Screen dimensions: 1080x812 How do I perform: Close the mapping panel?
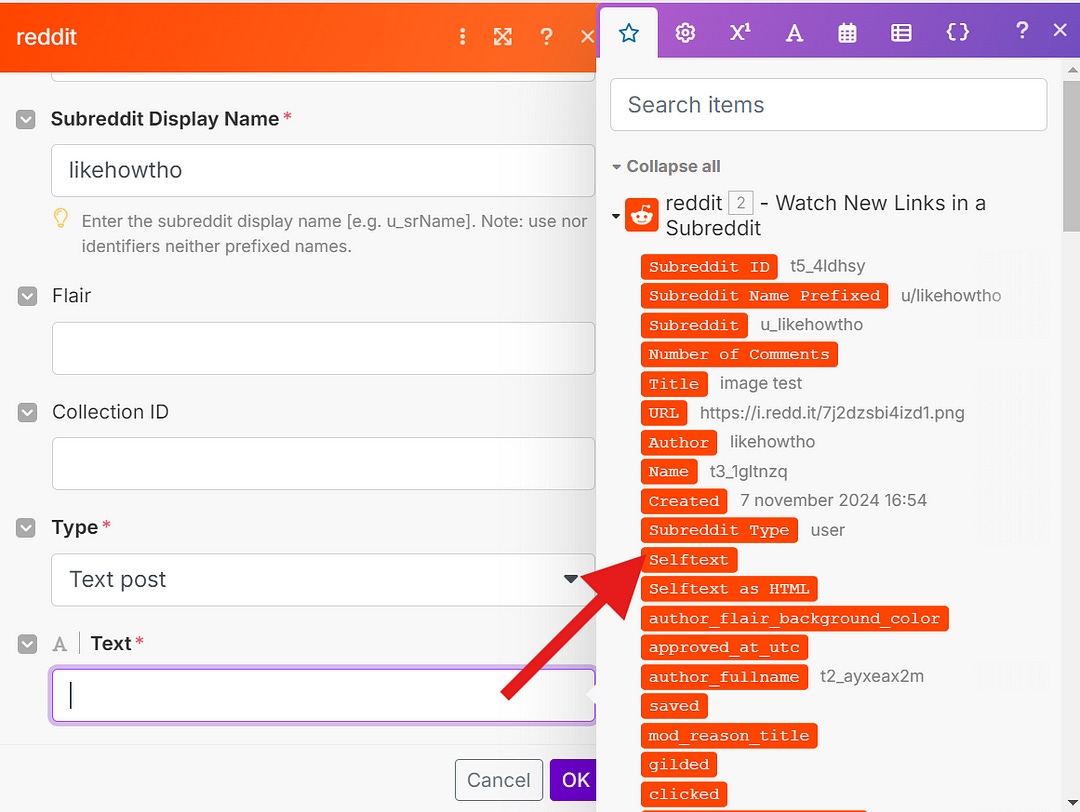click(x=1060, y=30)
